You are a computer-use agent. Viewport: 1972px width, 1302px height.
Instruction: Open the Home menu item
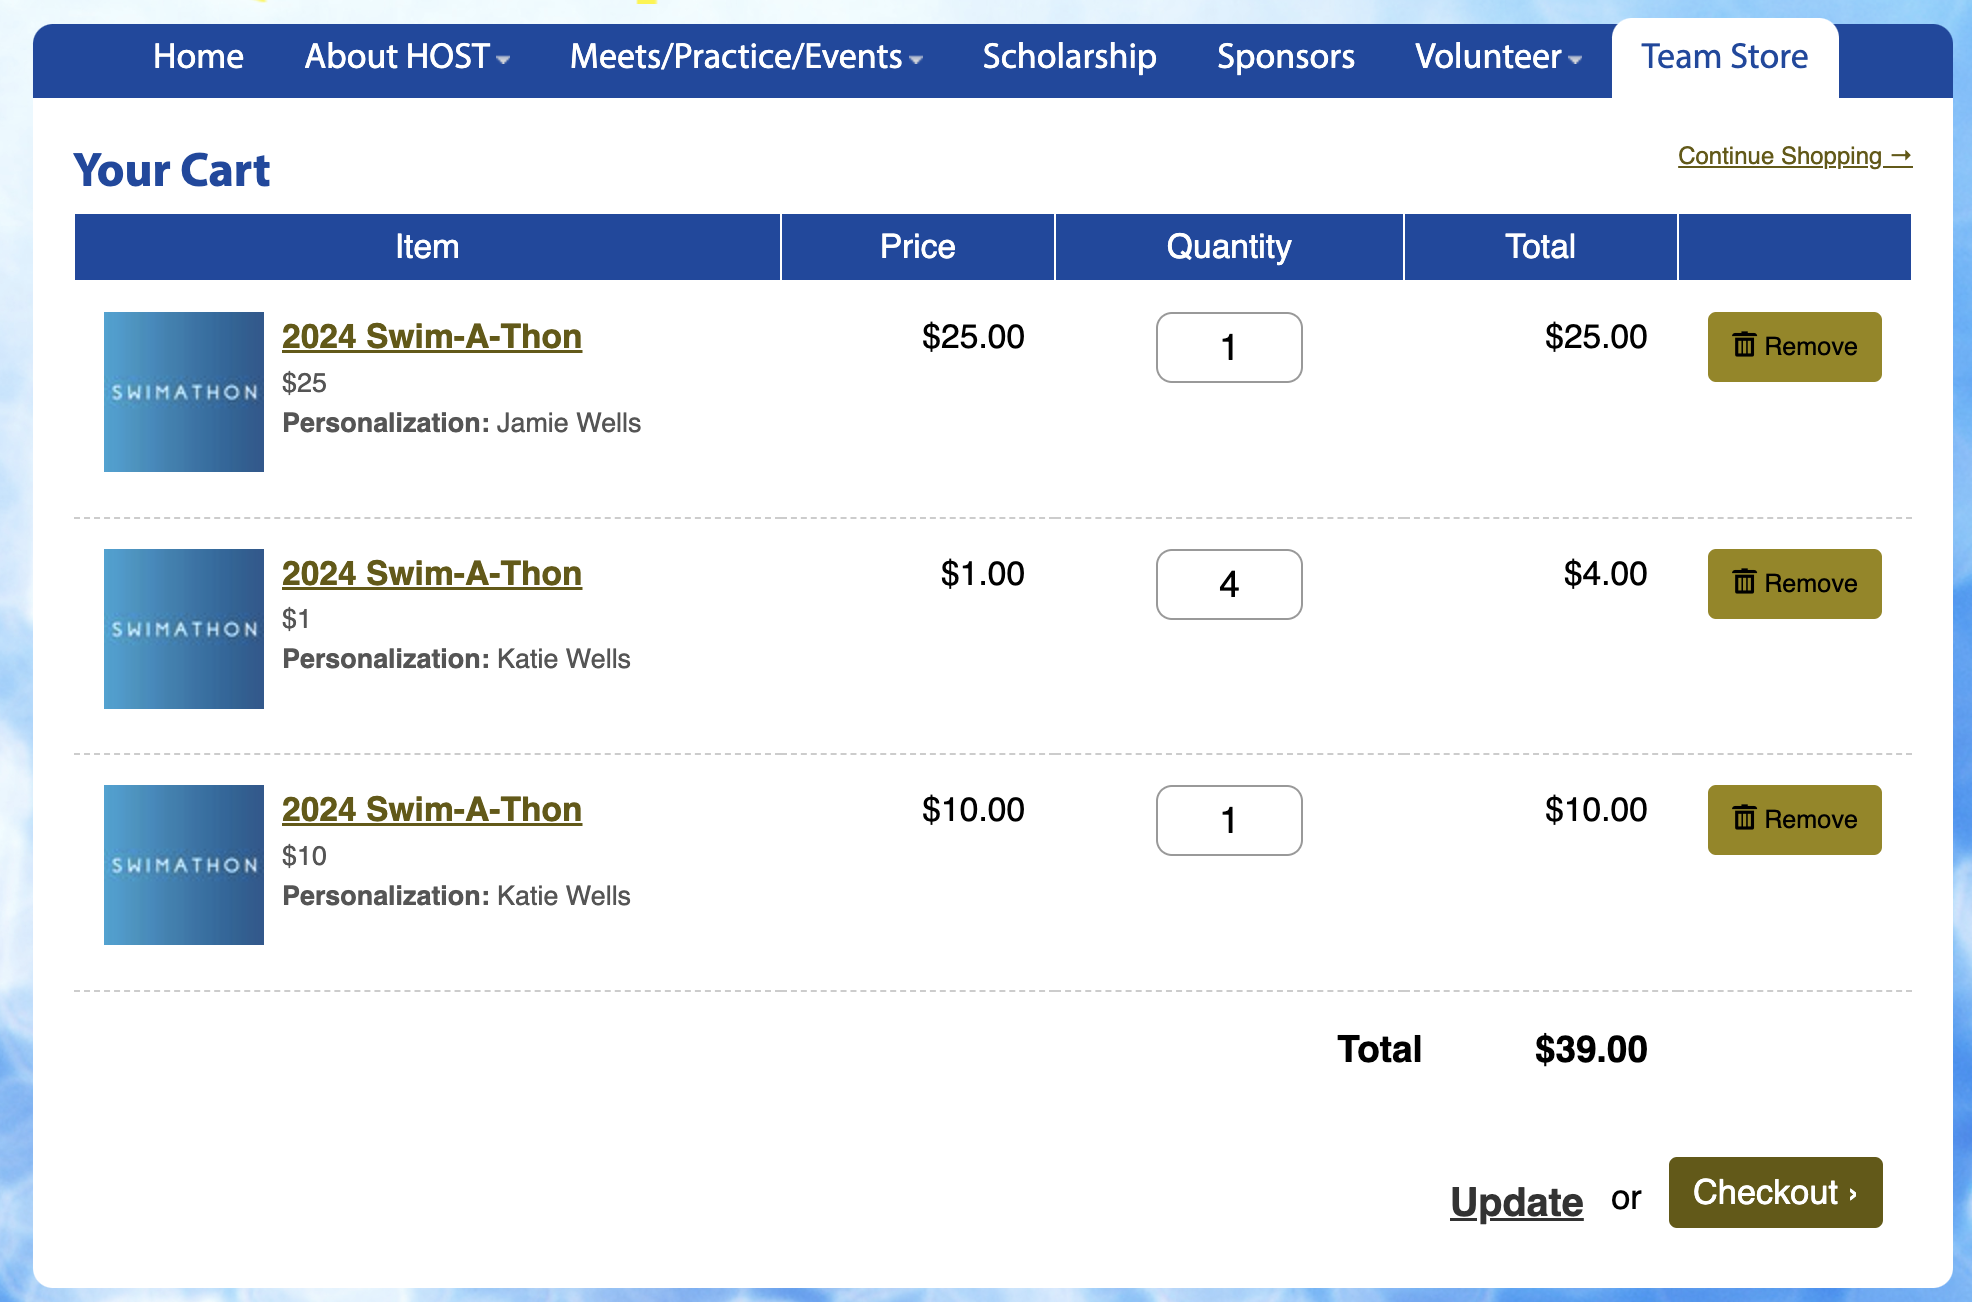click(198, 57)
